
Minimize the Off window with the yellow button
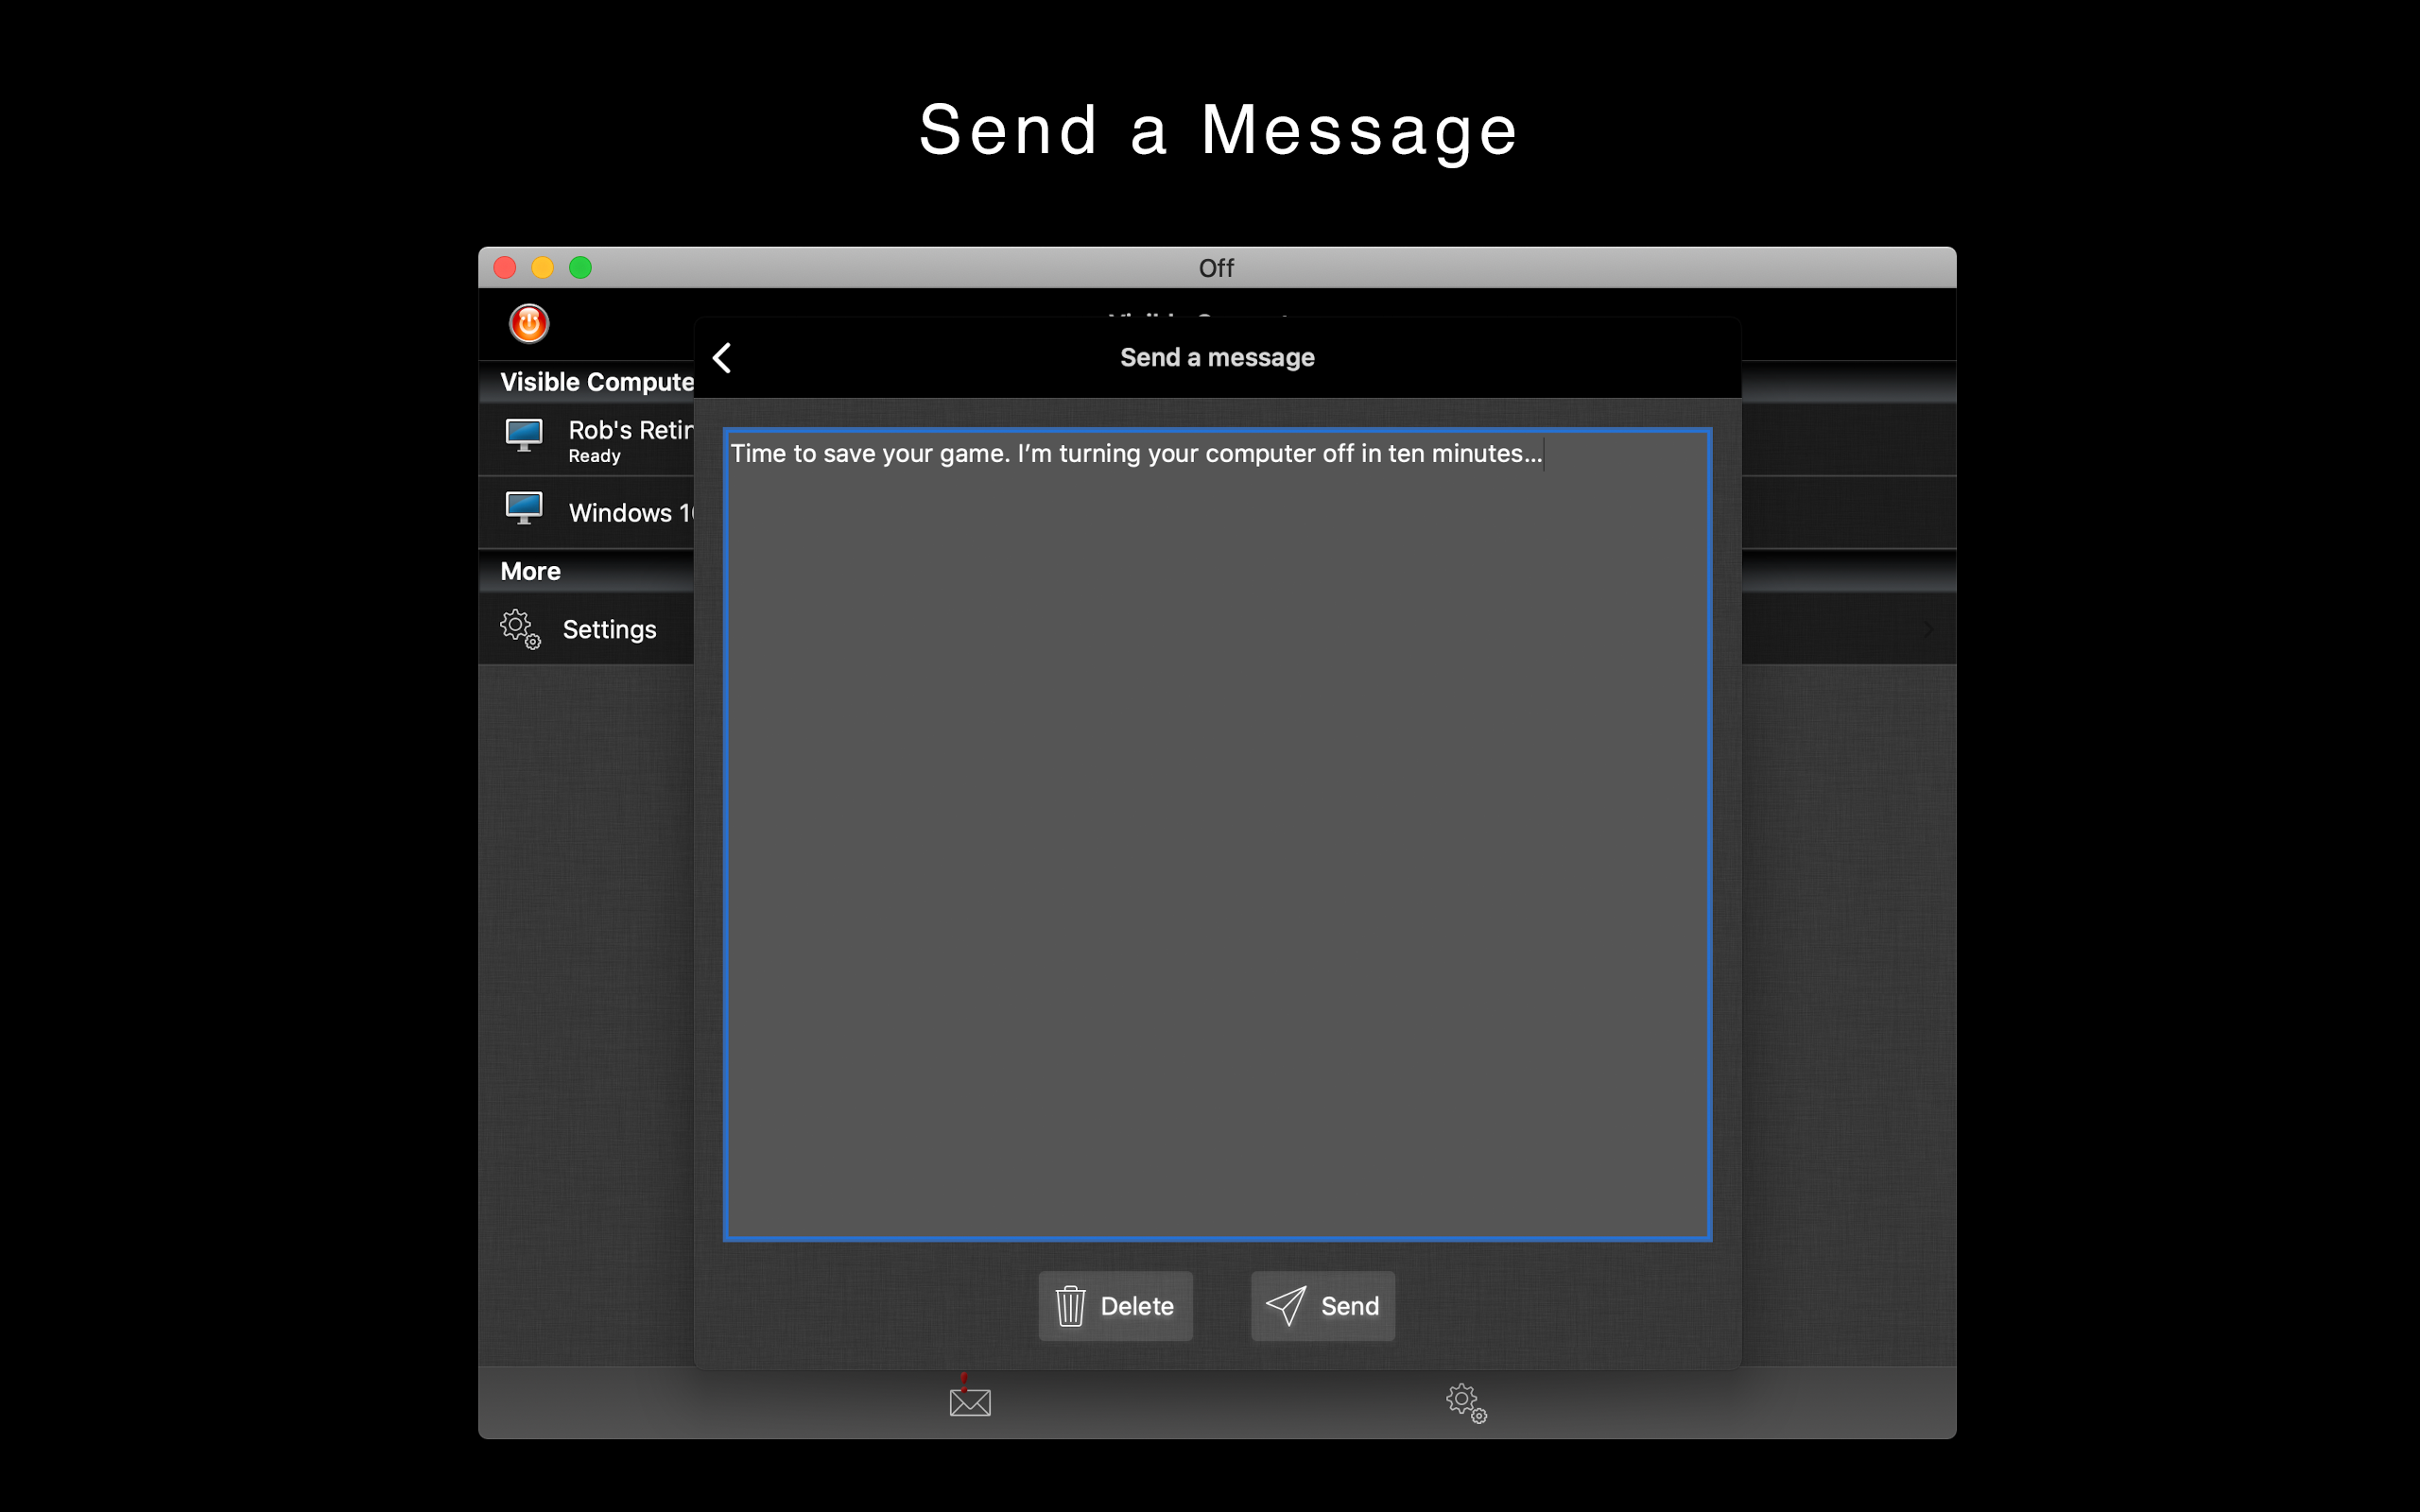543,268
